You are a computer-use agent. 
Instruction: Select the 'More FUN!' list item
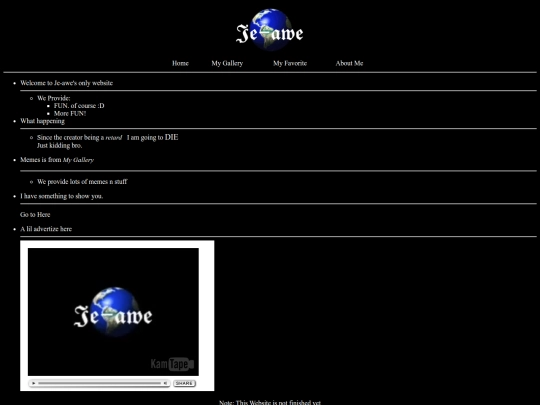70,113
